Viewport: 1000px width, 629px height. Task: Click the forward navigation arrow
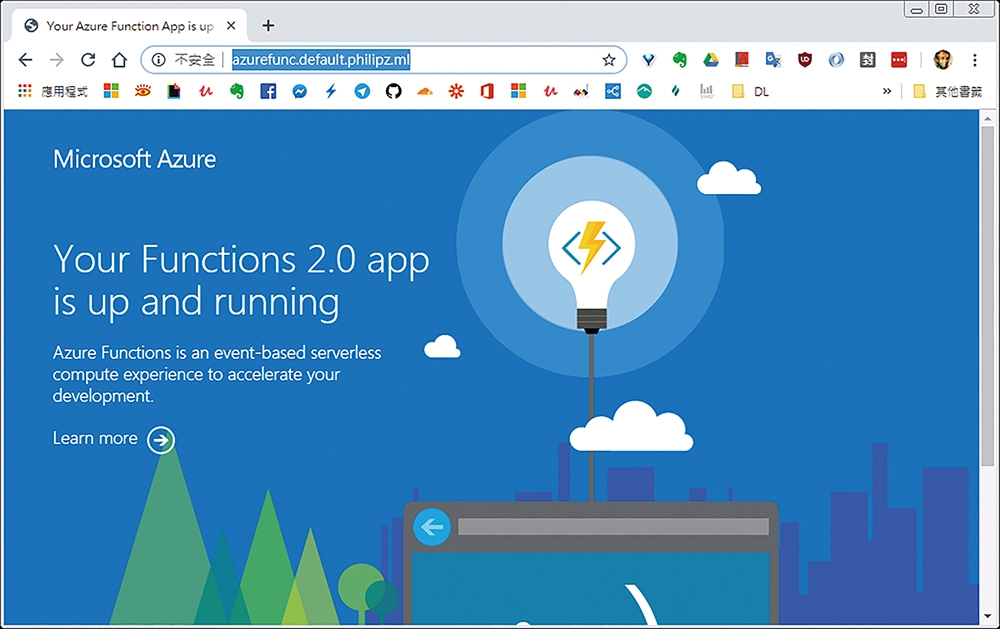[x=57, y=60]
